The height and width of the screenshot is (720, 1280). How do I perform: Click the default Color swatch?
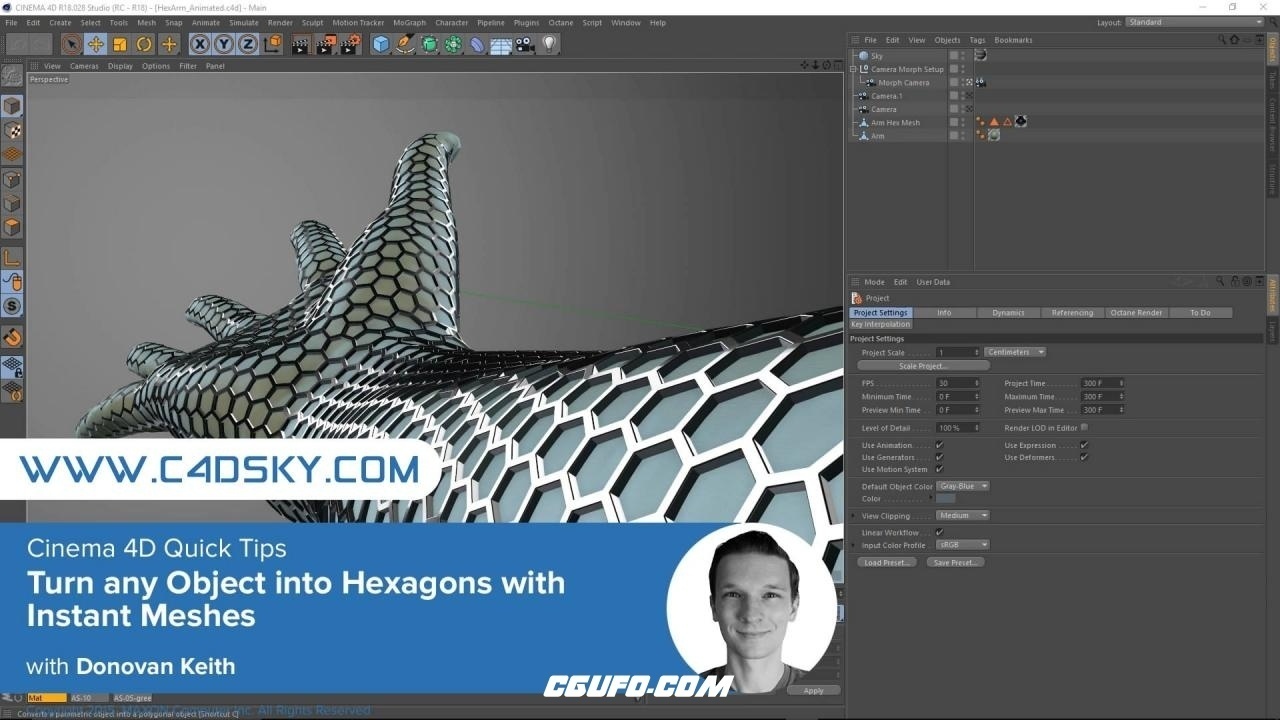pos(946,498)
